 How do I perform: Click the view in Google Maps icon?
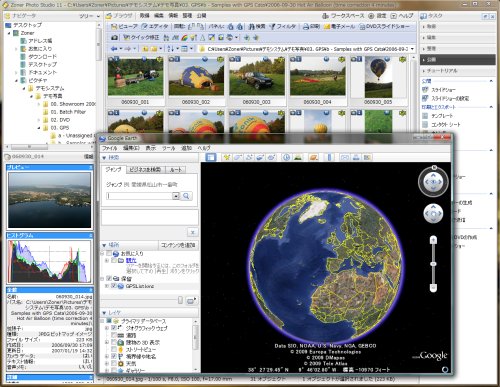[x=367, y=157]
